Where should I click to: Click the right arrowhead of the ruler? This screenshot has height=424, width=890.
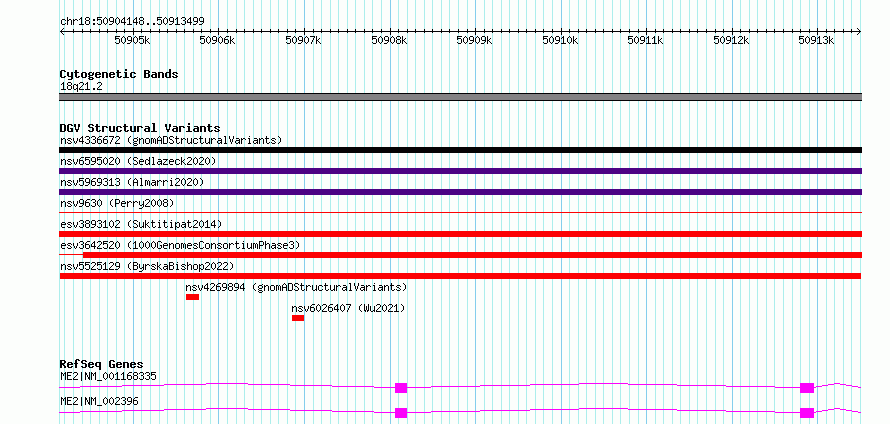click(859, 32)
